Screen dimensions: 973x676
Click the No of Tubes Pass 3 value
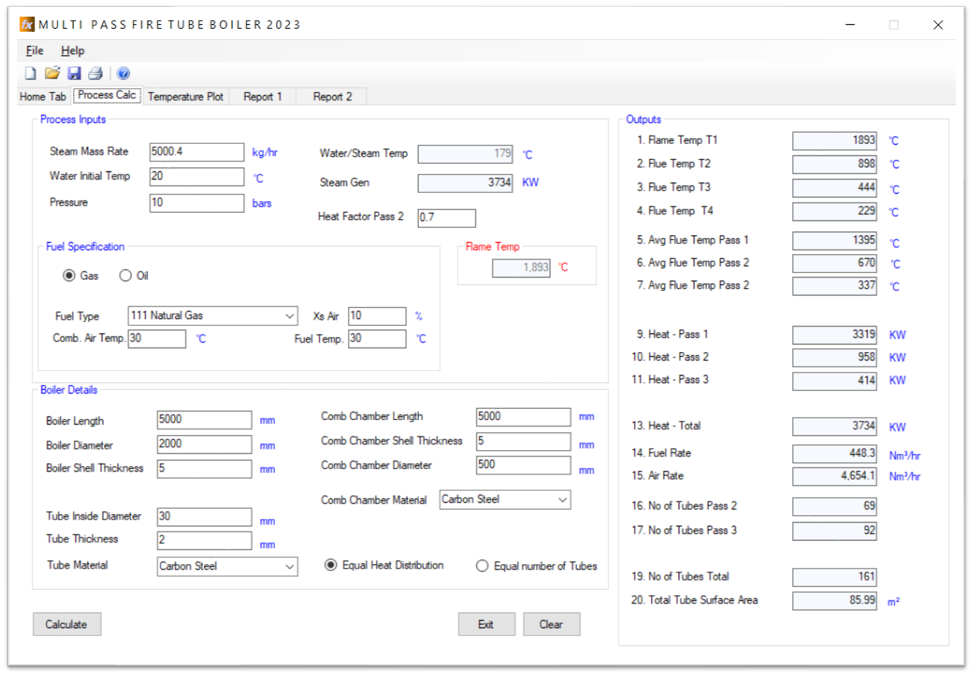(x=835, y=531)
